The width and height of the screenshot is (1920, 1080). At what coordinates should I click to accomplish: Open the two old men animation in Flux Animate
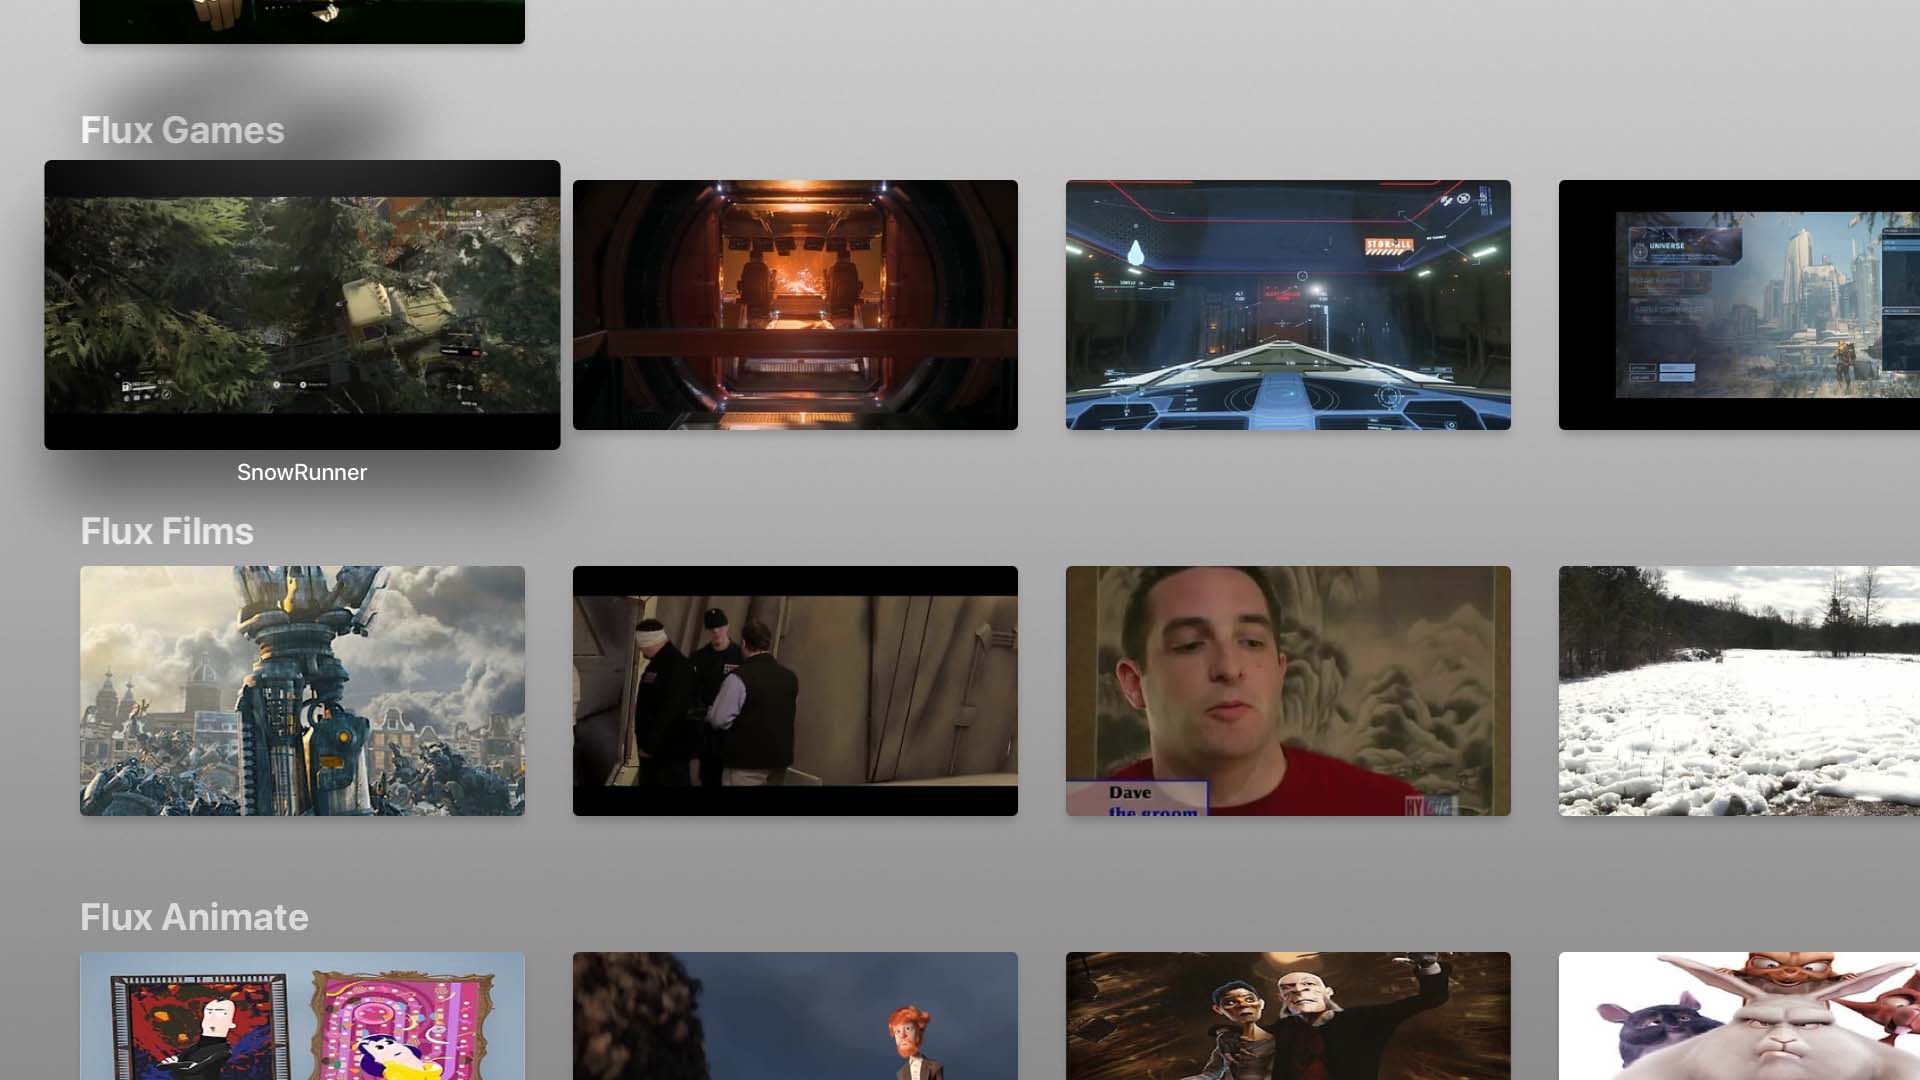1288,1016
